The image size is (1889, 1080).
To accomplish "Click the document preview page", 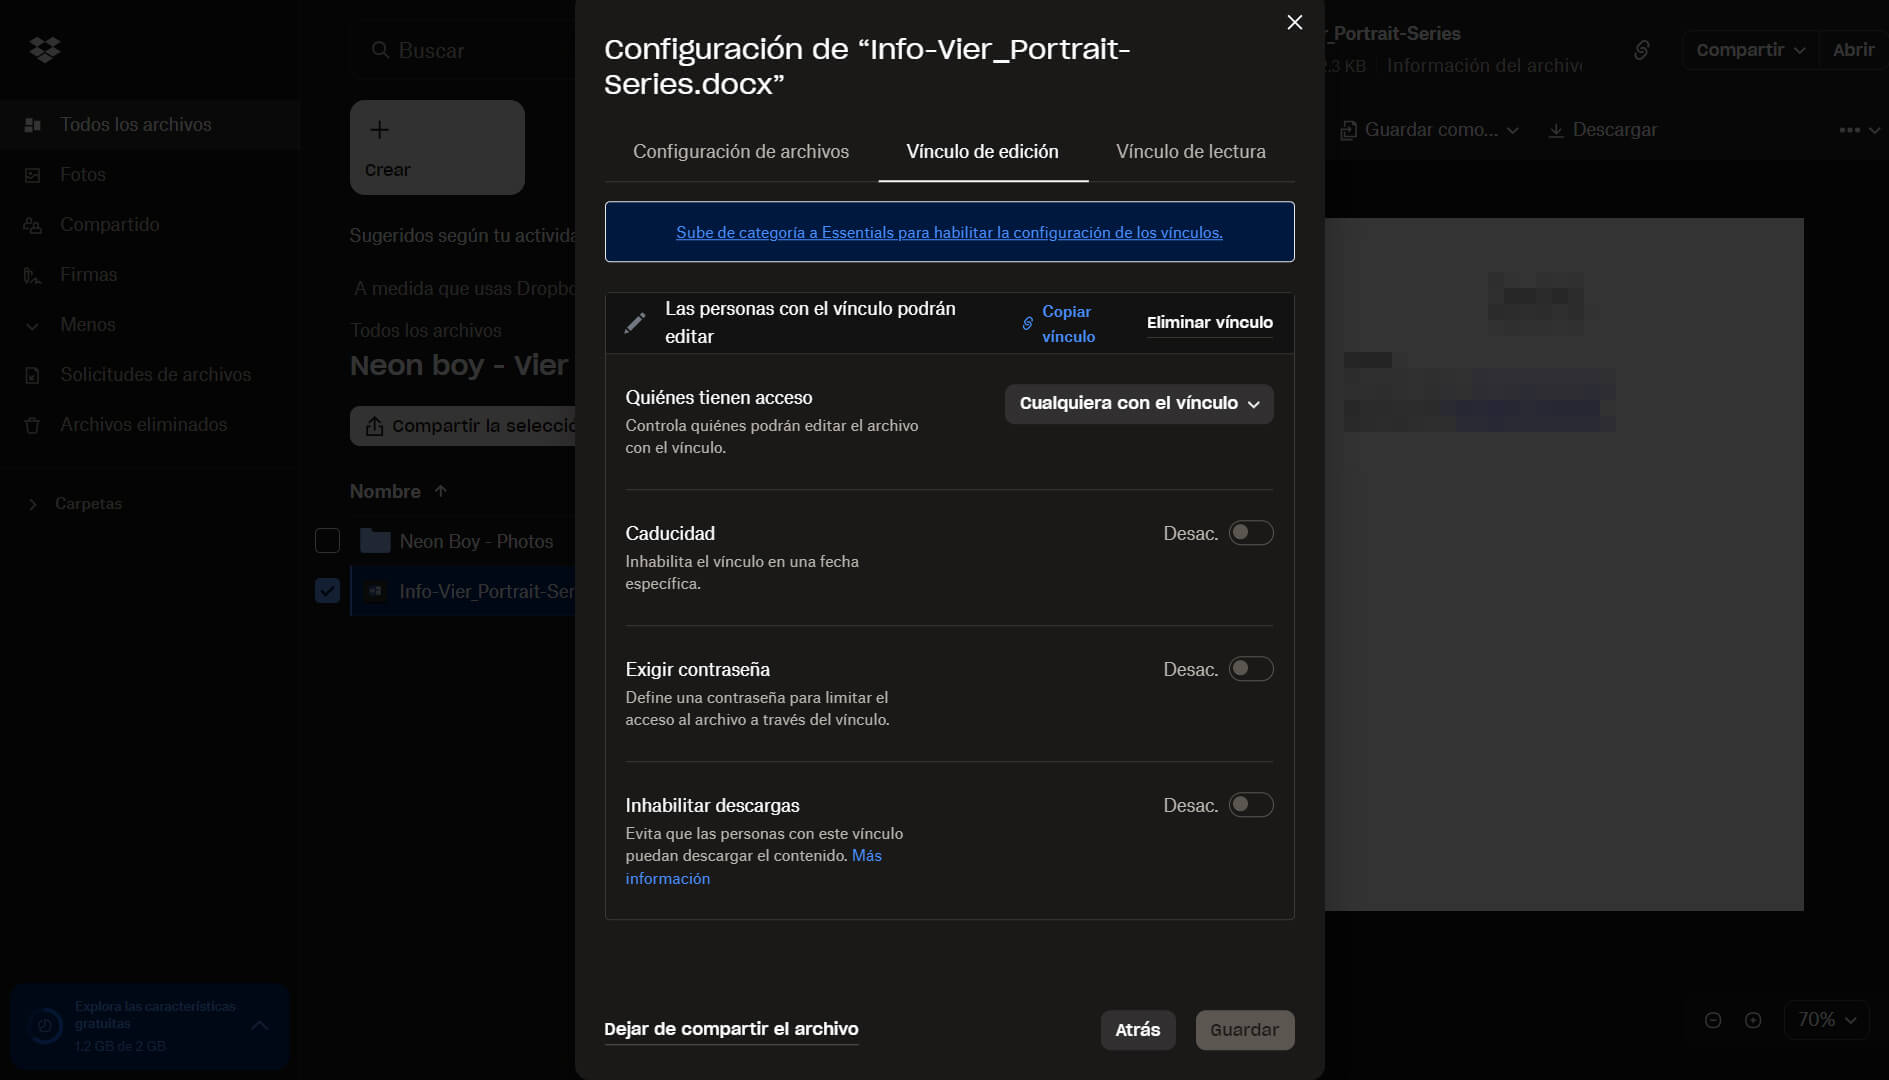I will (1564, 564).
